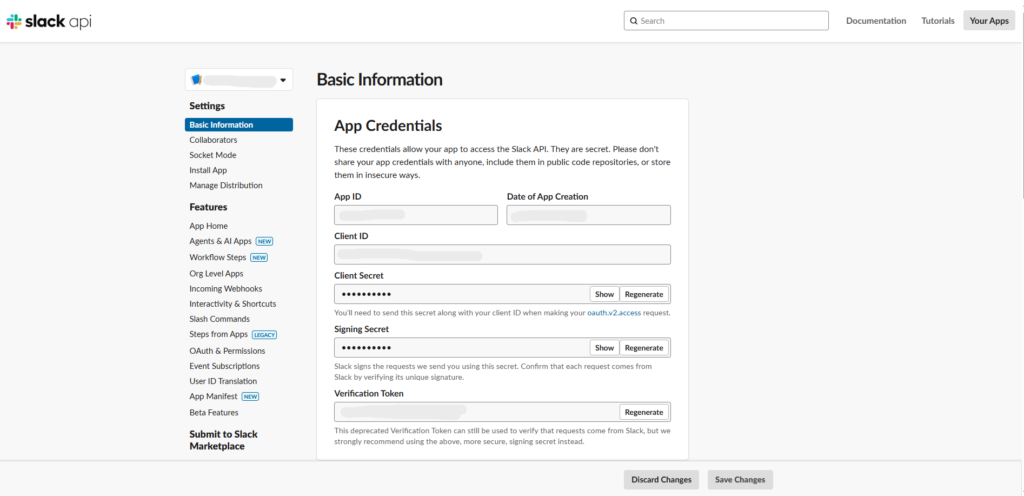Click the Discard Changes button
Viewport: 1024px width, 496px height.
point(661,480)
